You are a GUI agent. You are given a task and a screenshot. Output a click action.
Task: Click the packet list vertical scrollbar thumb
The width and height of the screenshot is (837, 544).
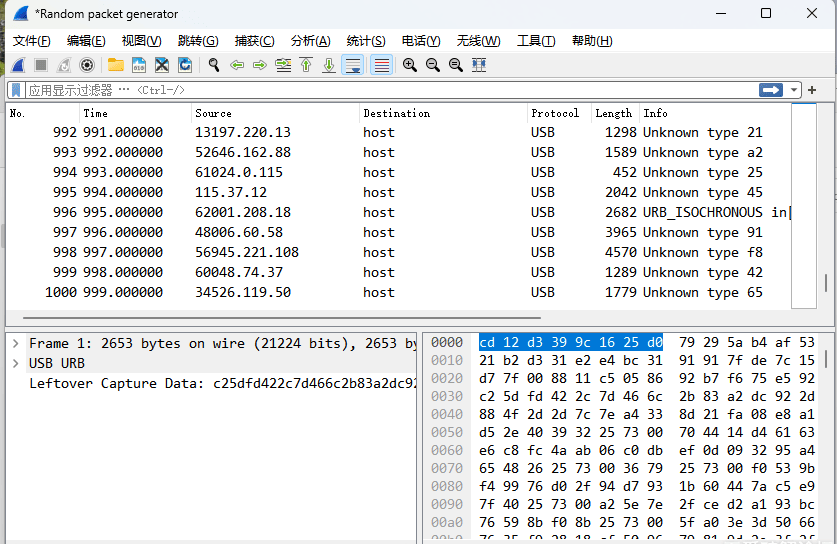click(x=826, y=283)
